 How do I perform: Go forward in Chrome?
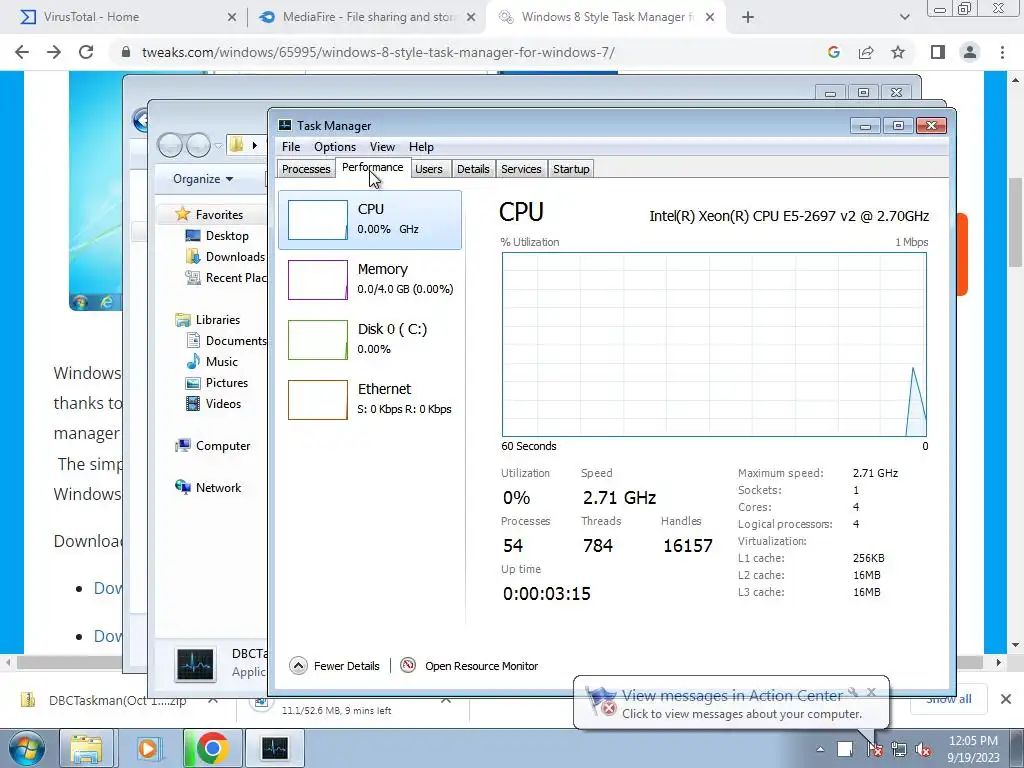(x=54, y=52)
